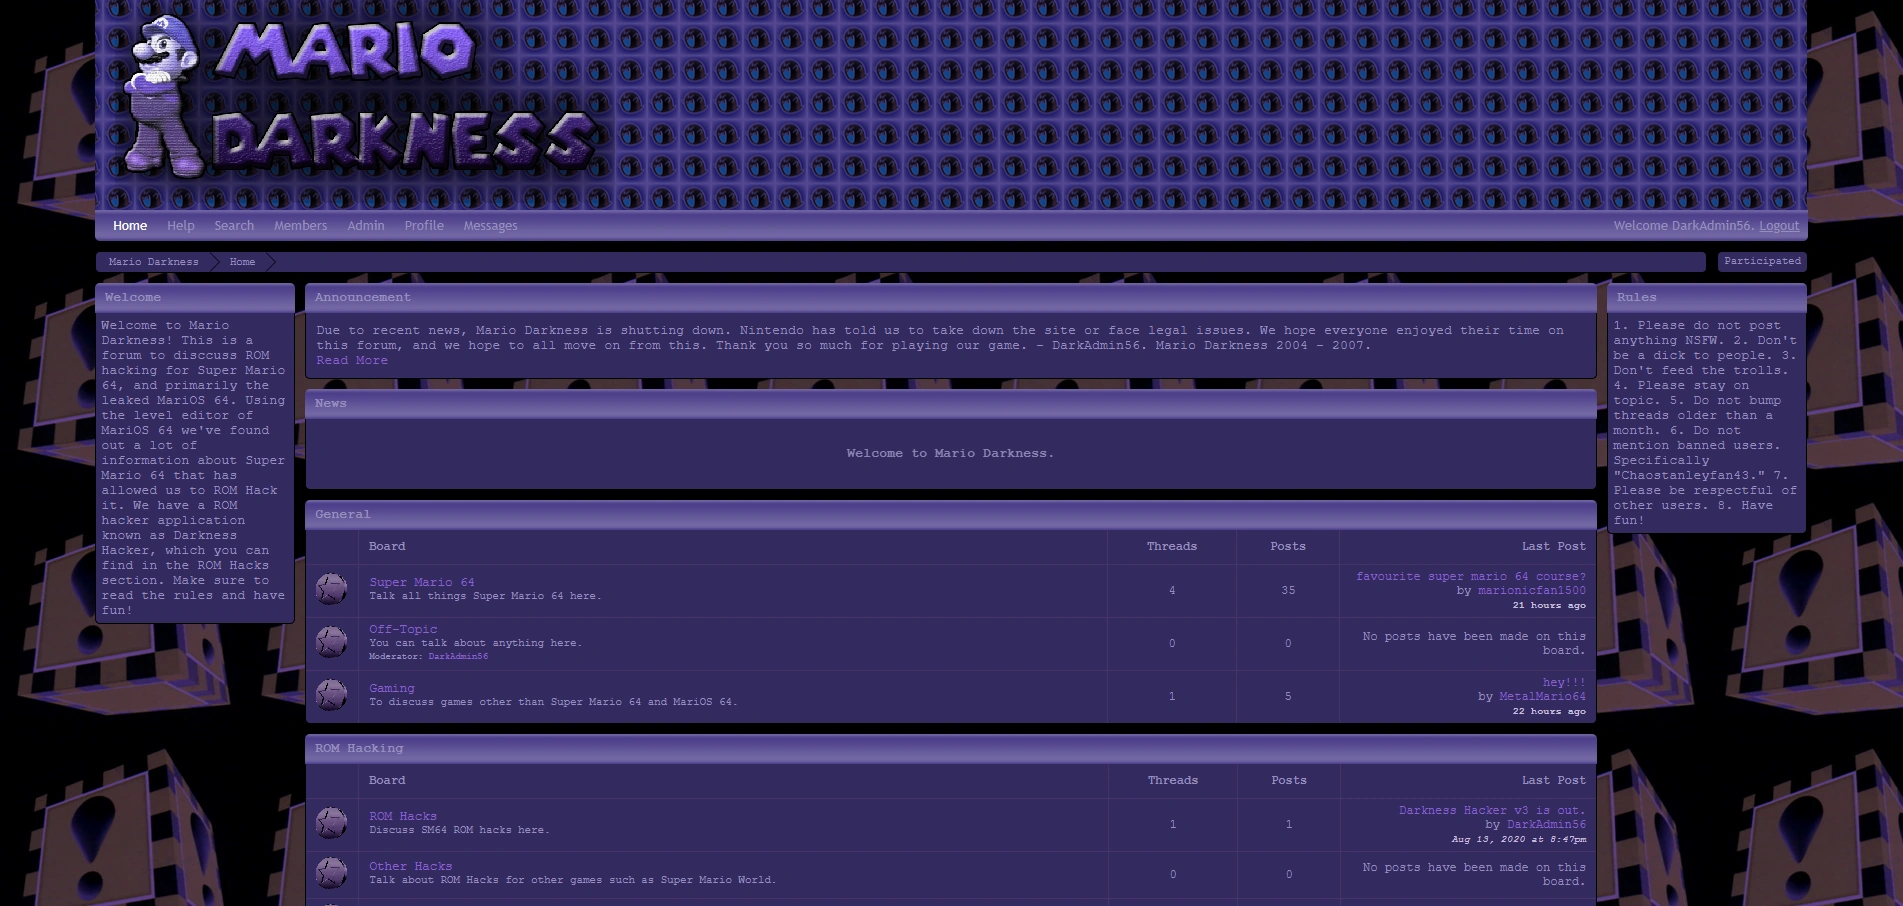Open the Search page from navigation

234,226
